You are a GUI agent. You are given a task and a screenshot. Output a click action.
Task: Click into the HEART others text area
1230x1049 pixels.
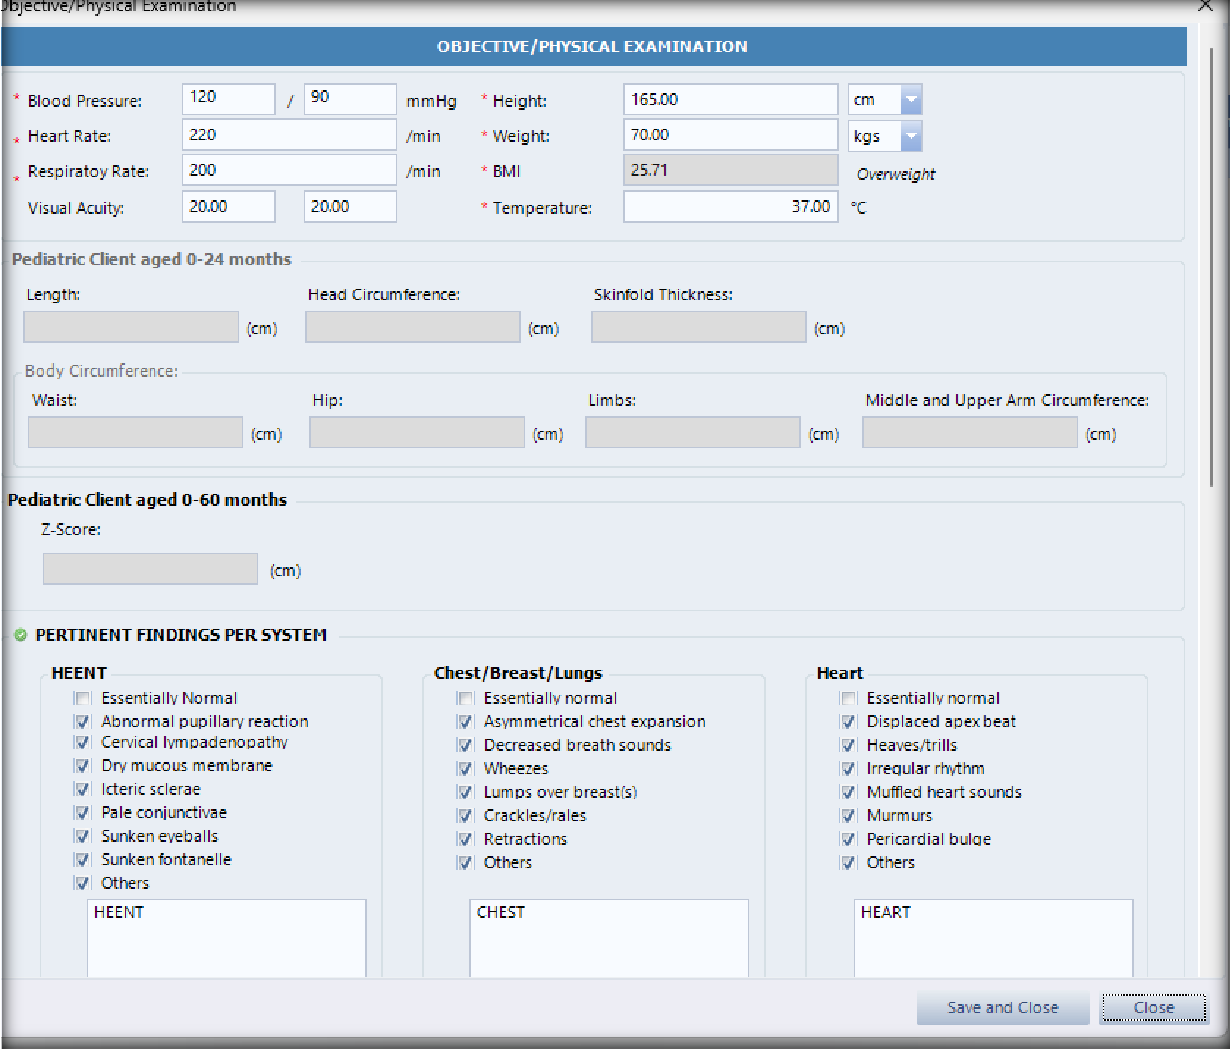993,940
